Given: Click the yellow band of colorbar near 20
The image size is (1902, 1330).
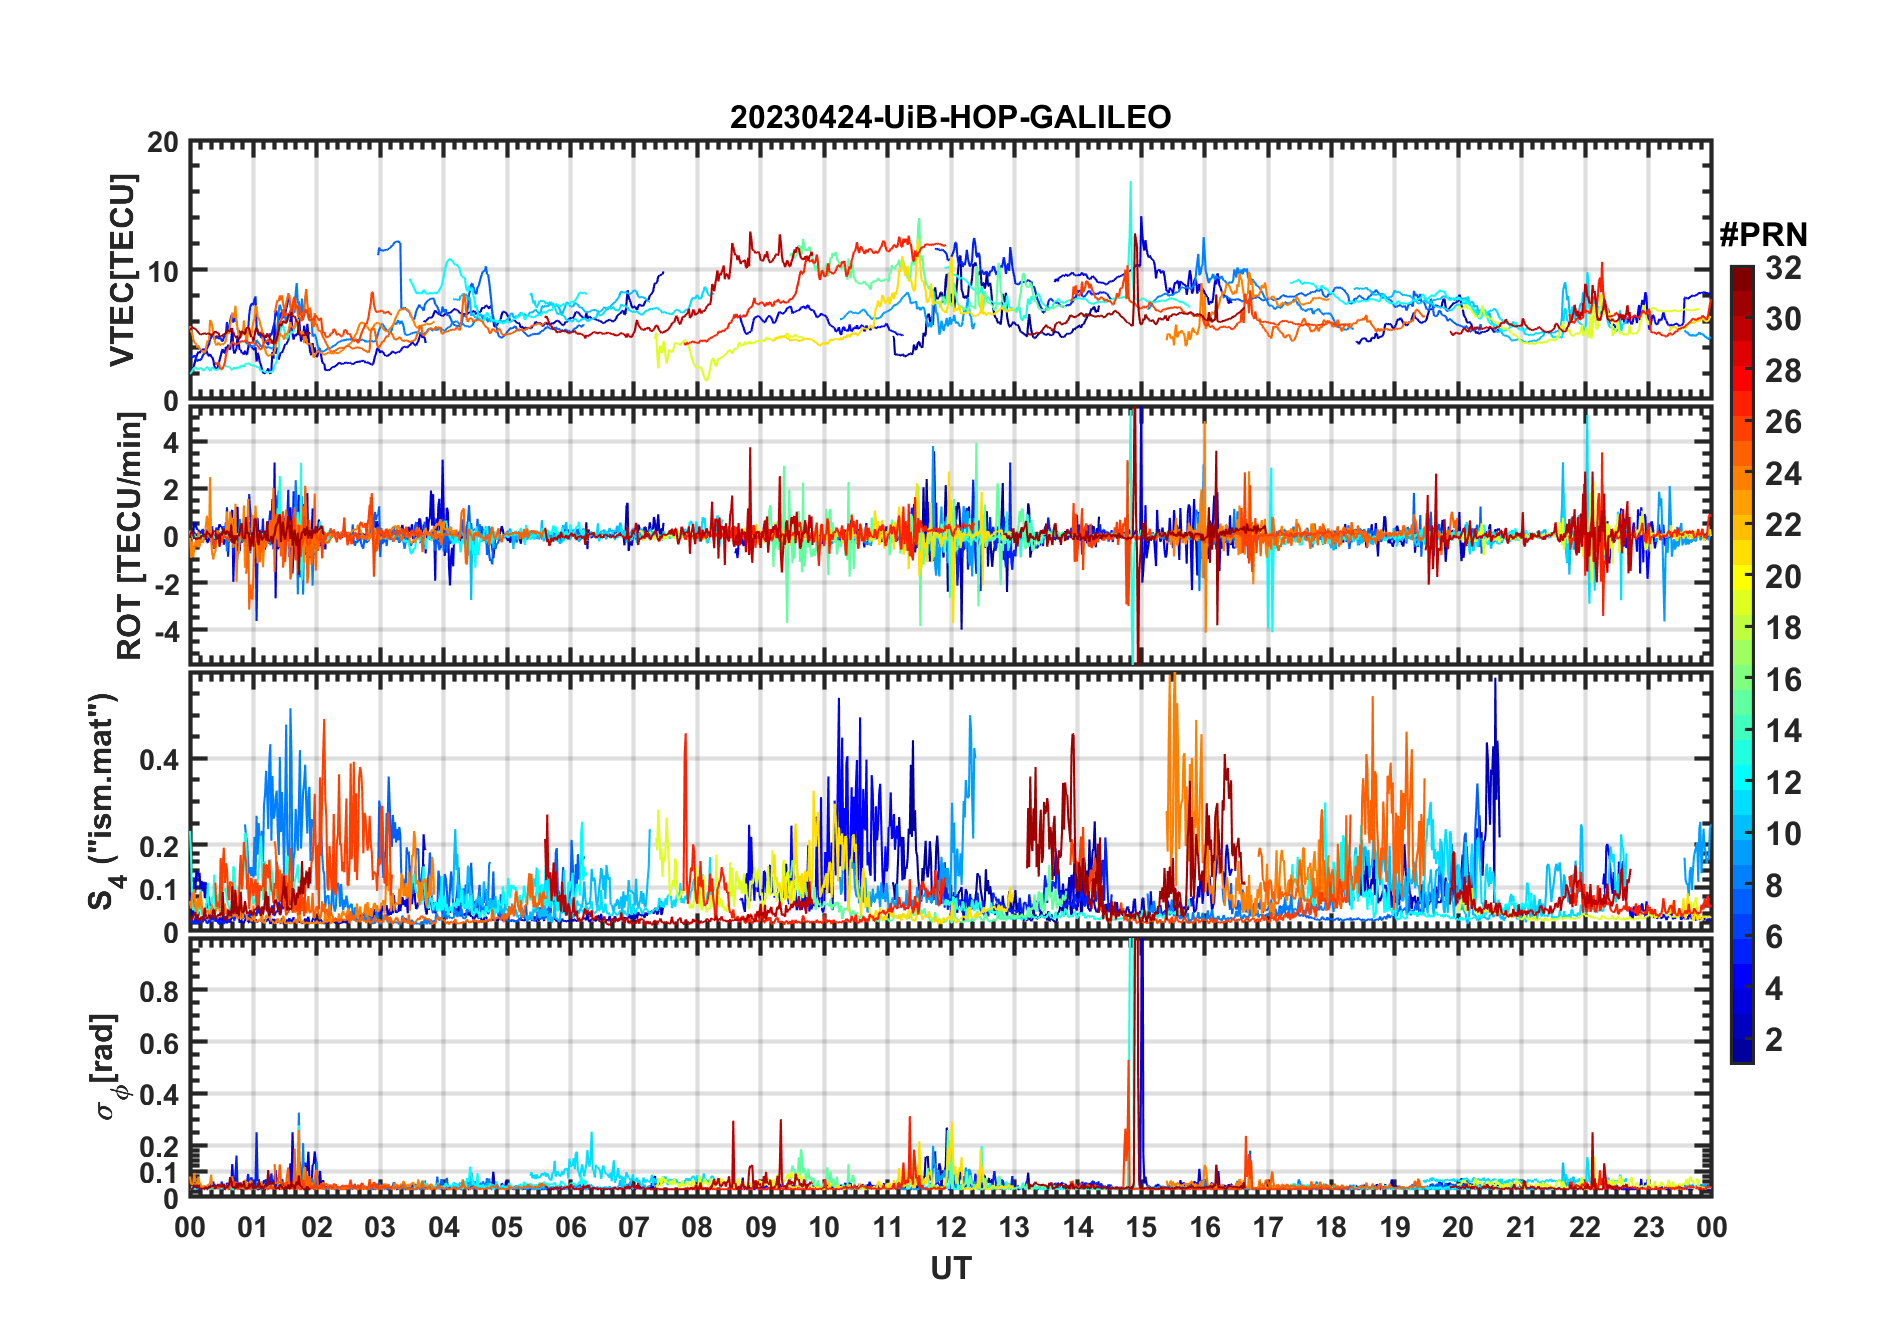Looking at the screenshot, I should (1741, 575).
